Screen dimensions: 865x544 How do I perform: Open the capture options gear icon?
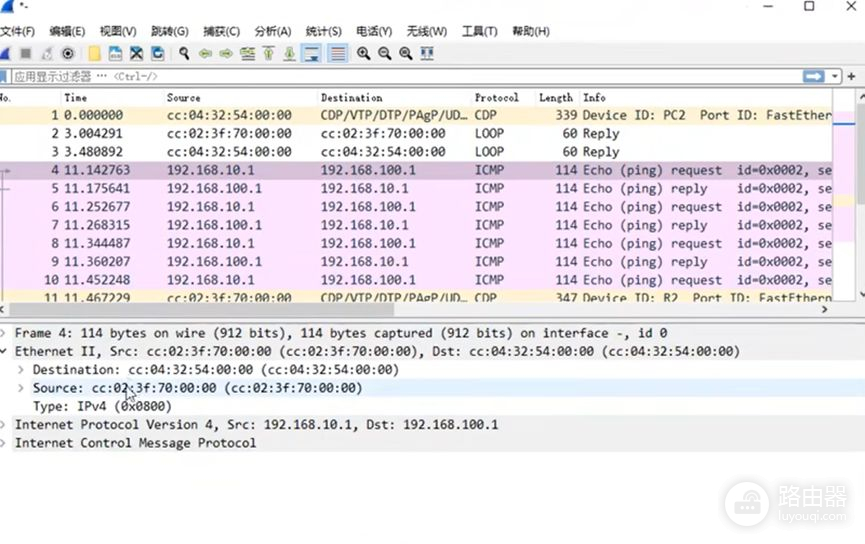coord(68,53)
